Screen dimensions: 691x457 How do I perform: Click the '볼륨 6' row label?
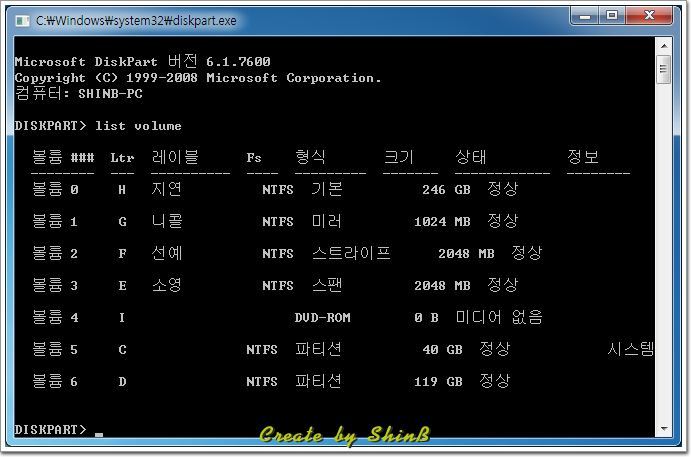[55, 381]
